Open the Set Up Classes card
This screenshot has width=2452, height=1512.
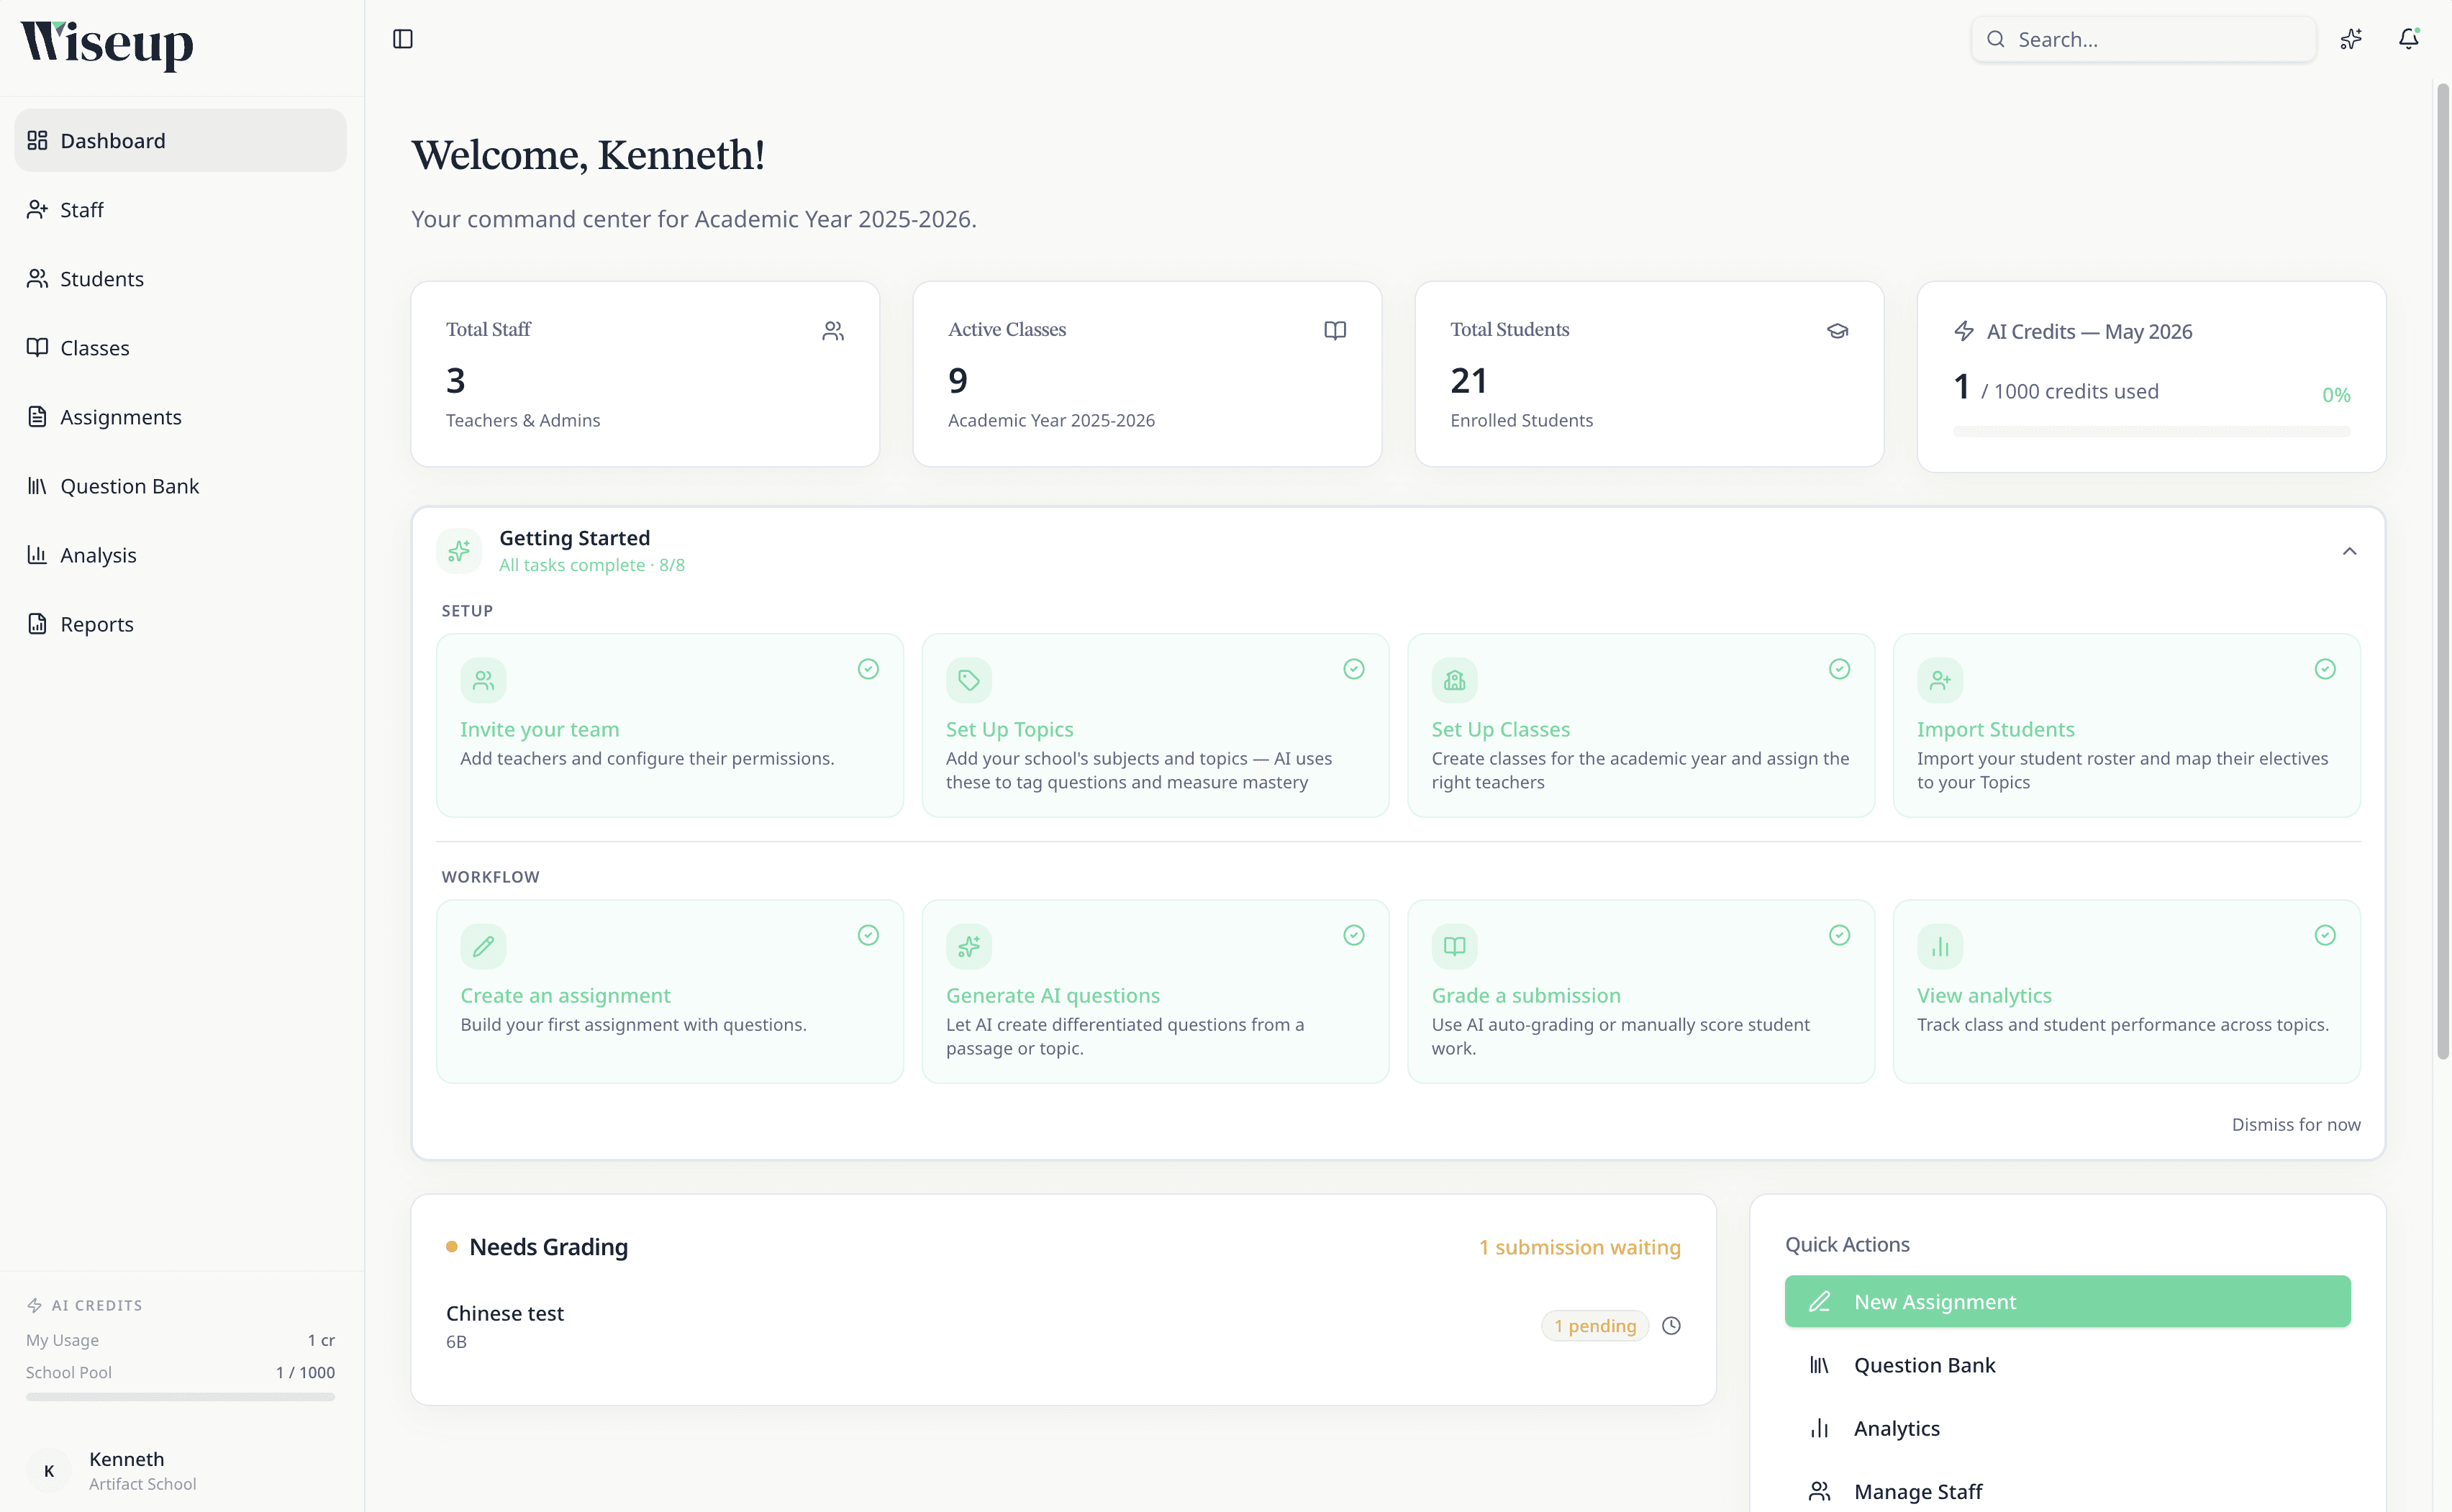click(x=1641, y=725)
